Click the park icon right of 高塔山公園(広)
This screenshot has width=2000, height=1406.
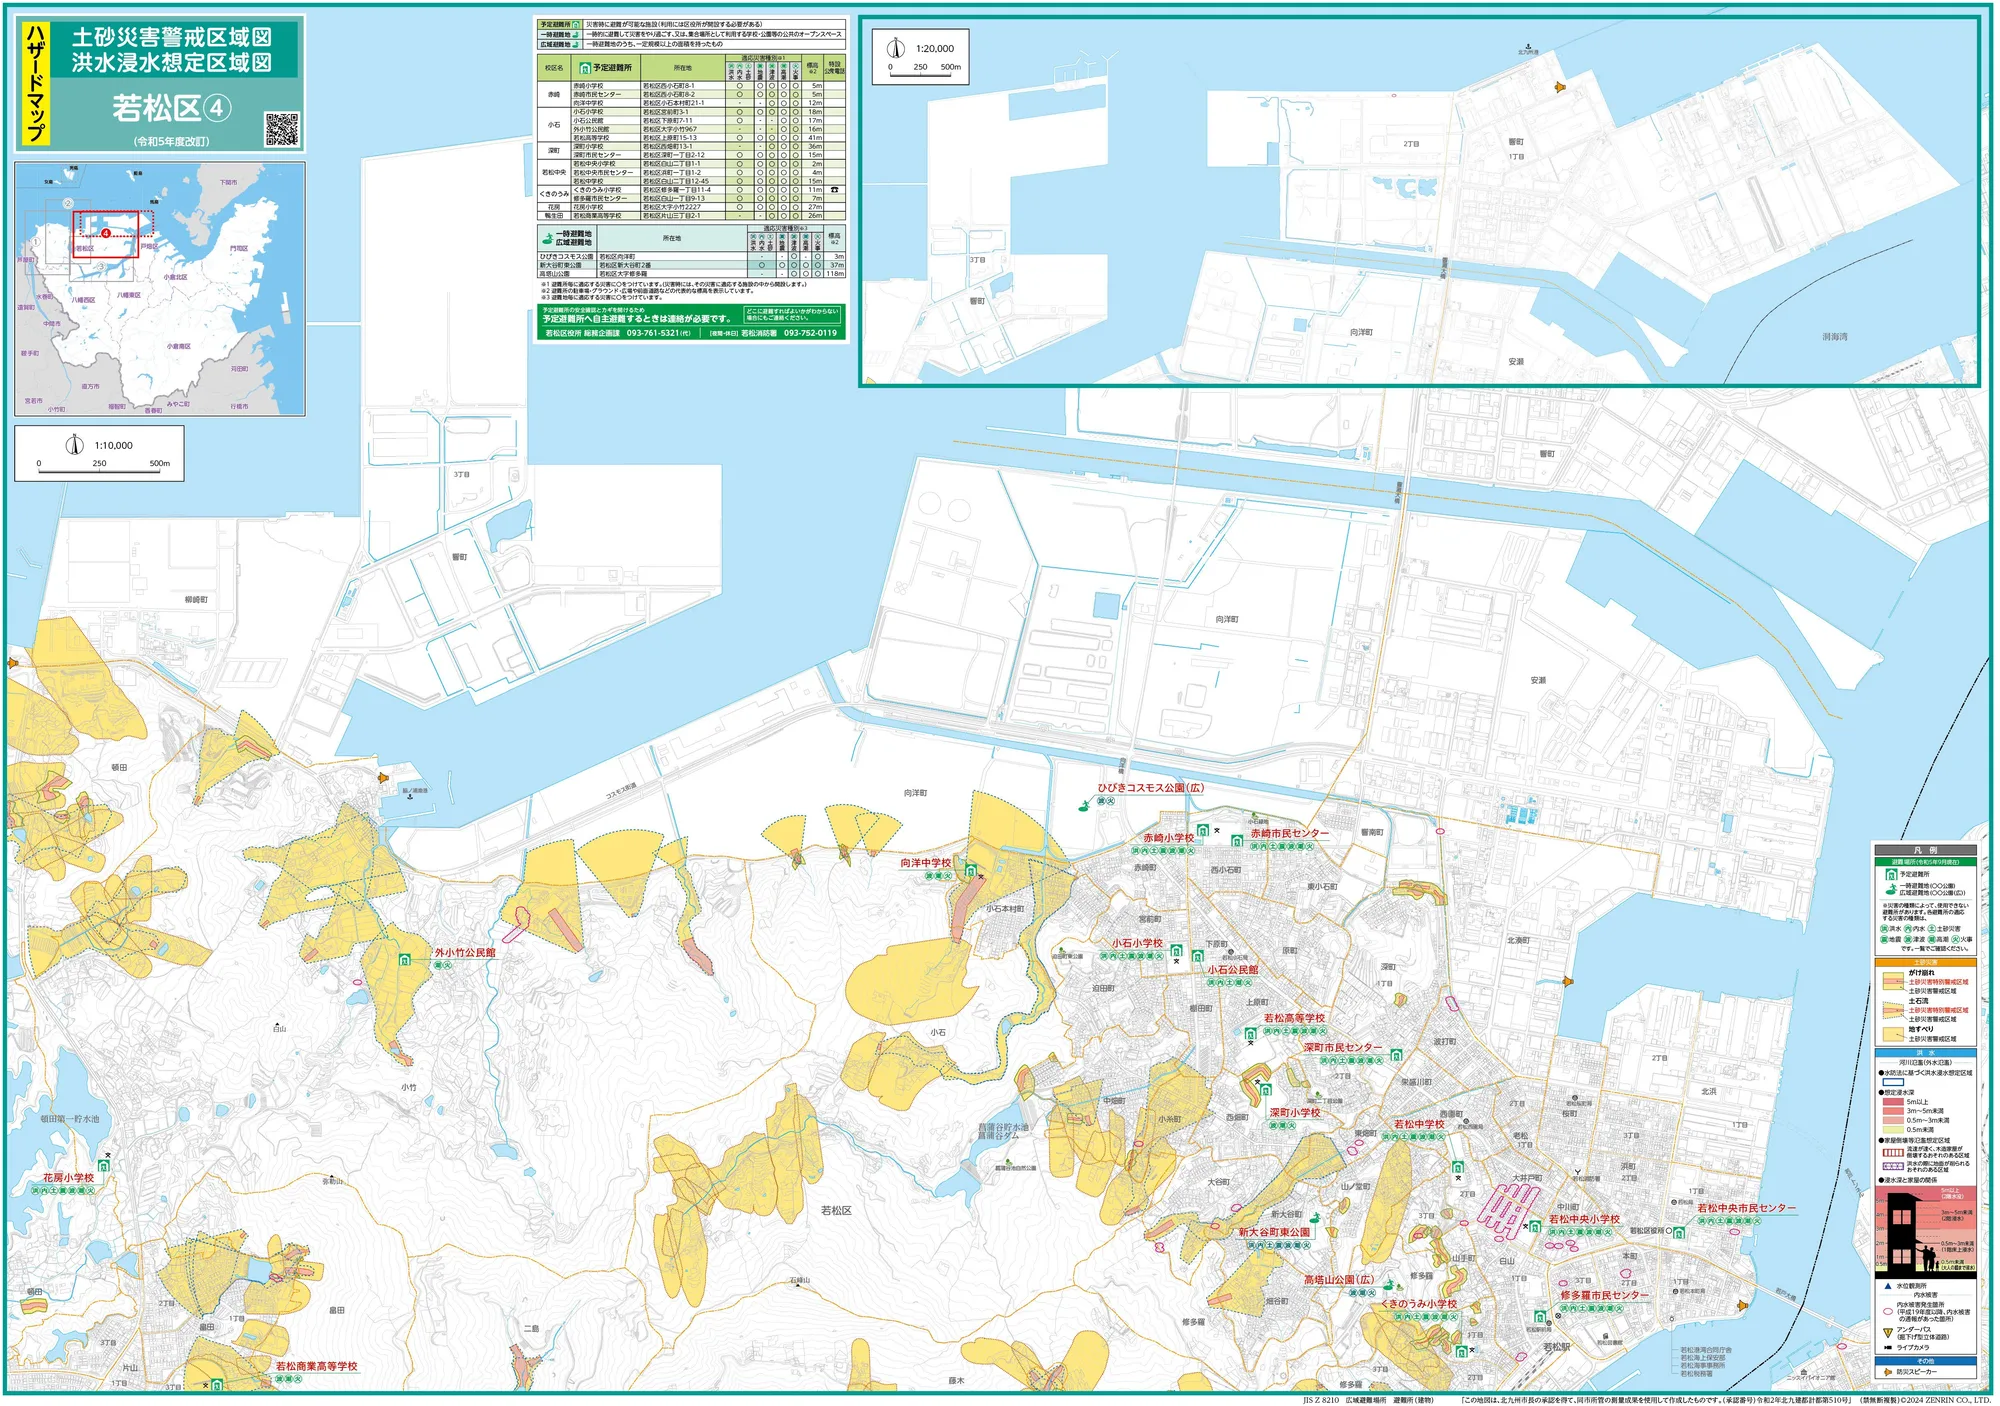pos(1388,1285)
